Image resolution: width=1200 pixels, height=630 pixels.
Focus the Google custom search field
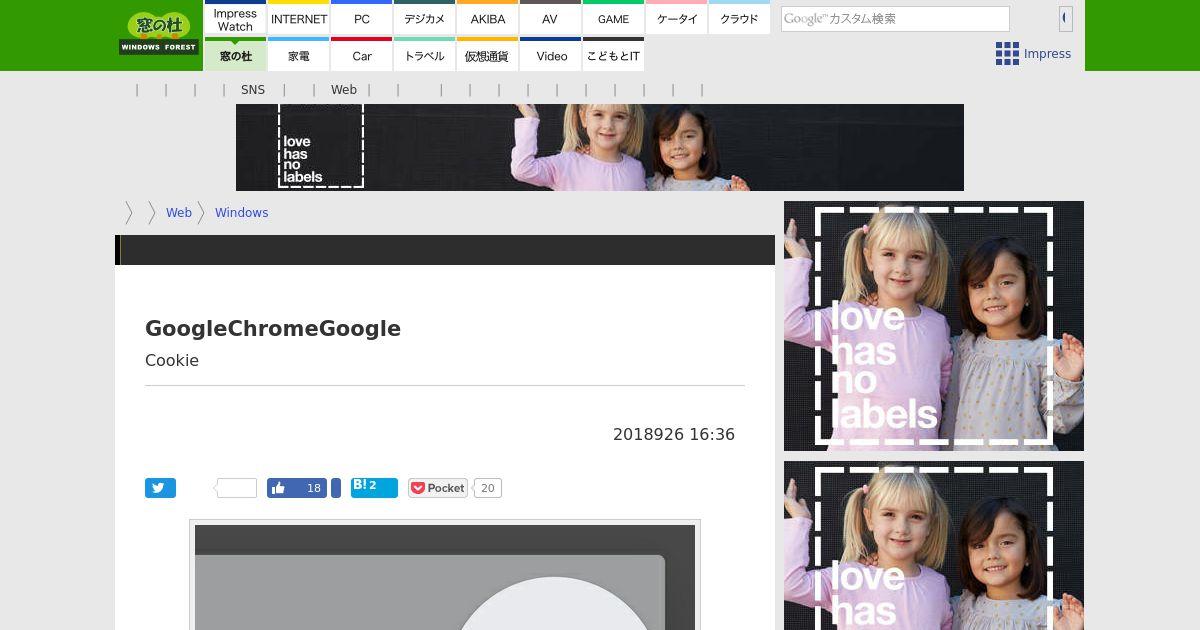pos(895,18)
